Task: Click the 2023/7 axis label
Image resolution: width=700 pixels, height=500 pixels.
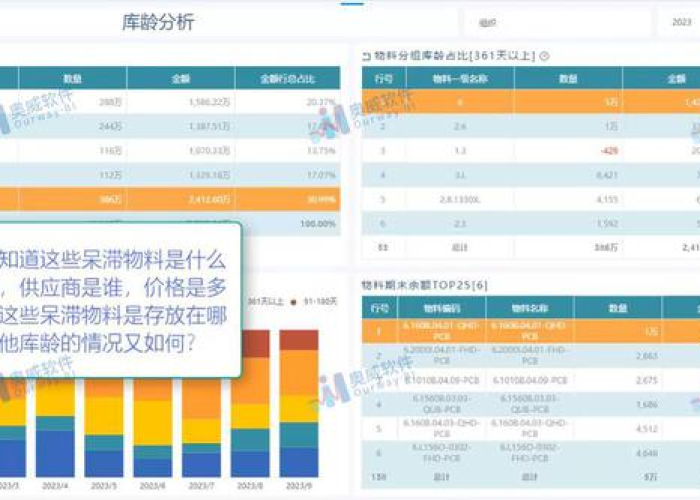Action: [x=201, y=485]
